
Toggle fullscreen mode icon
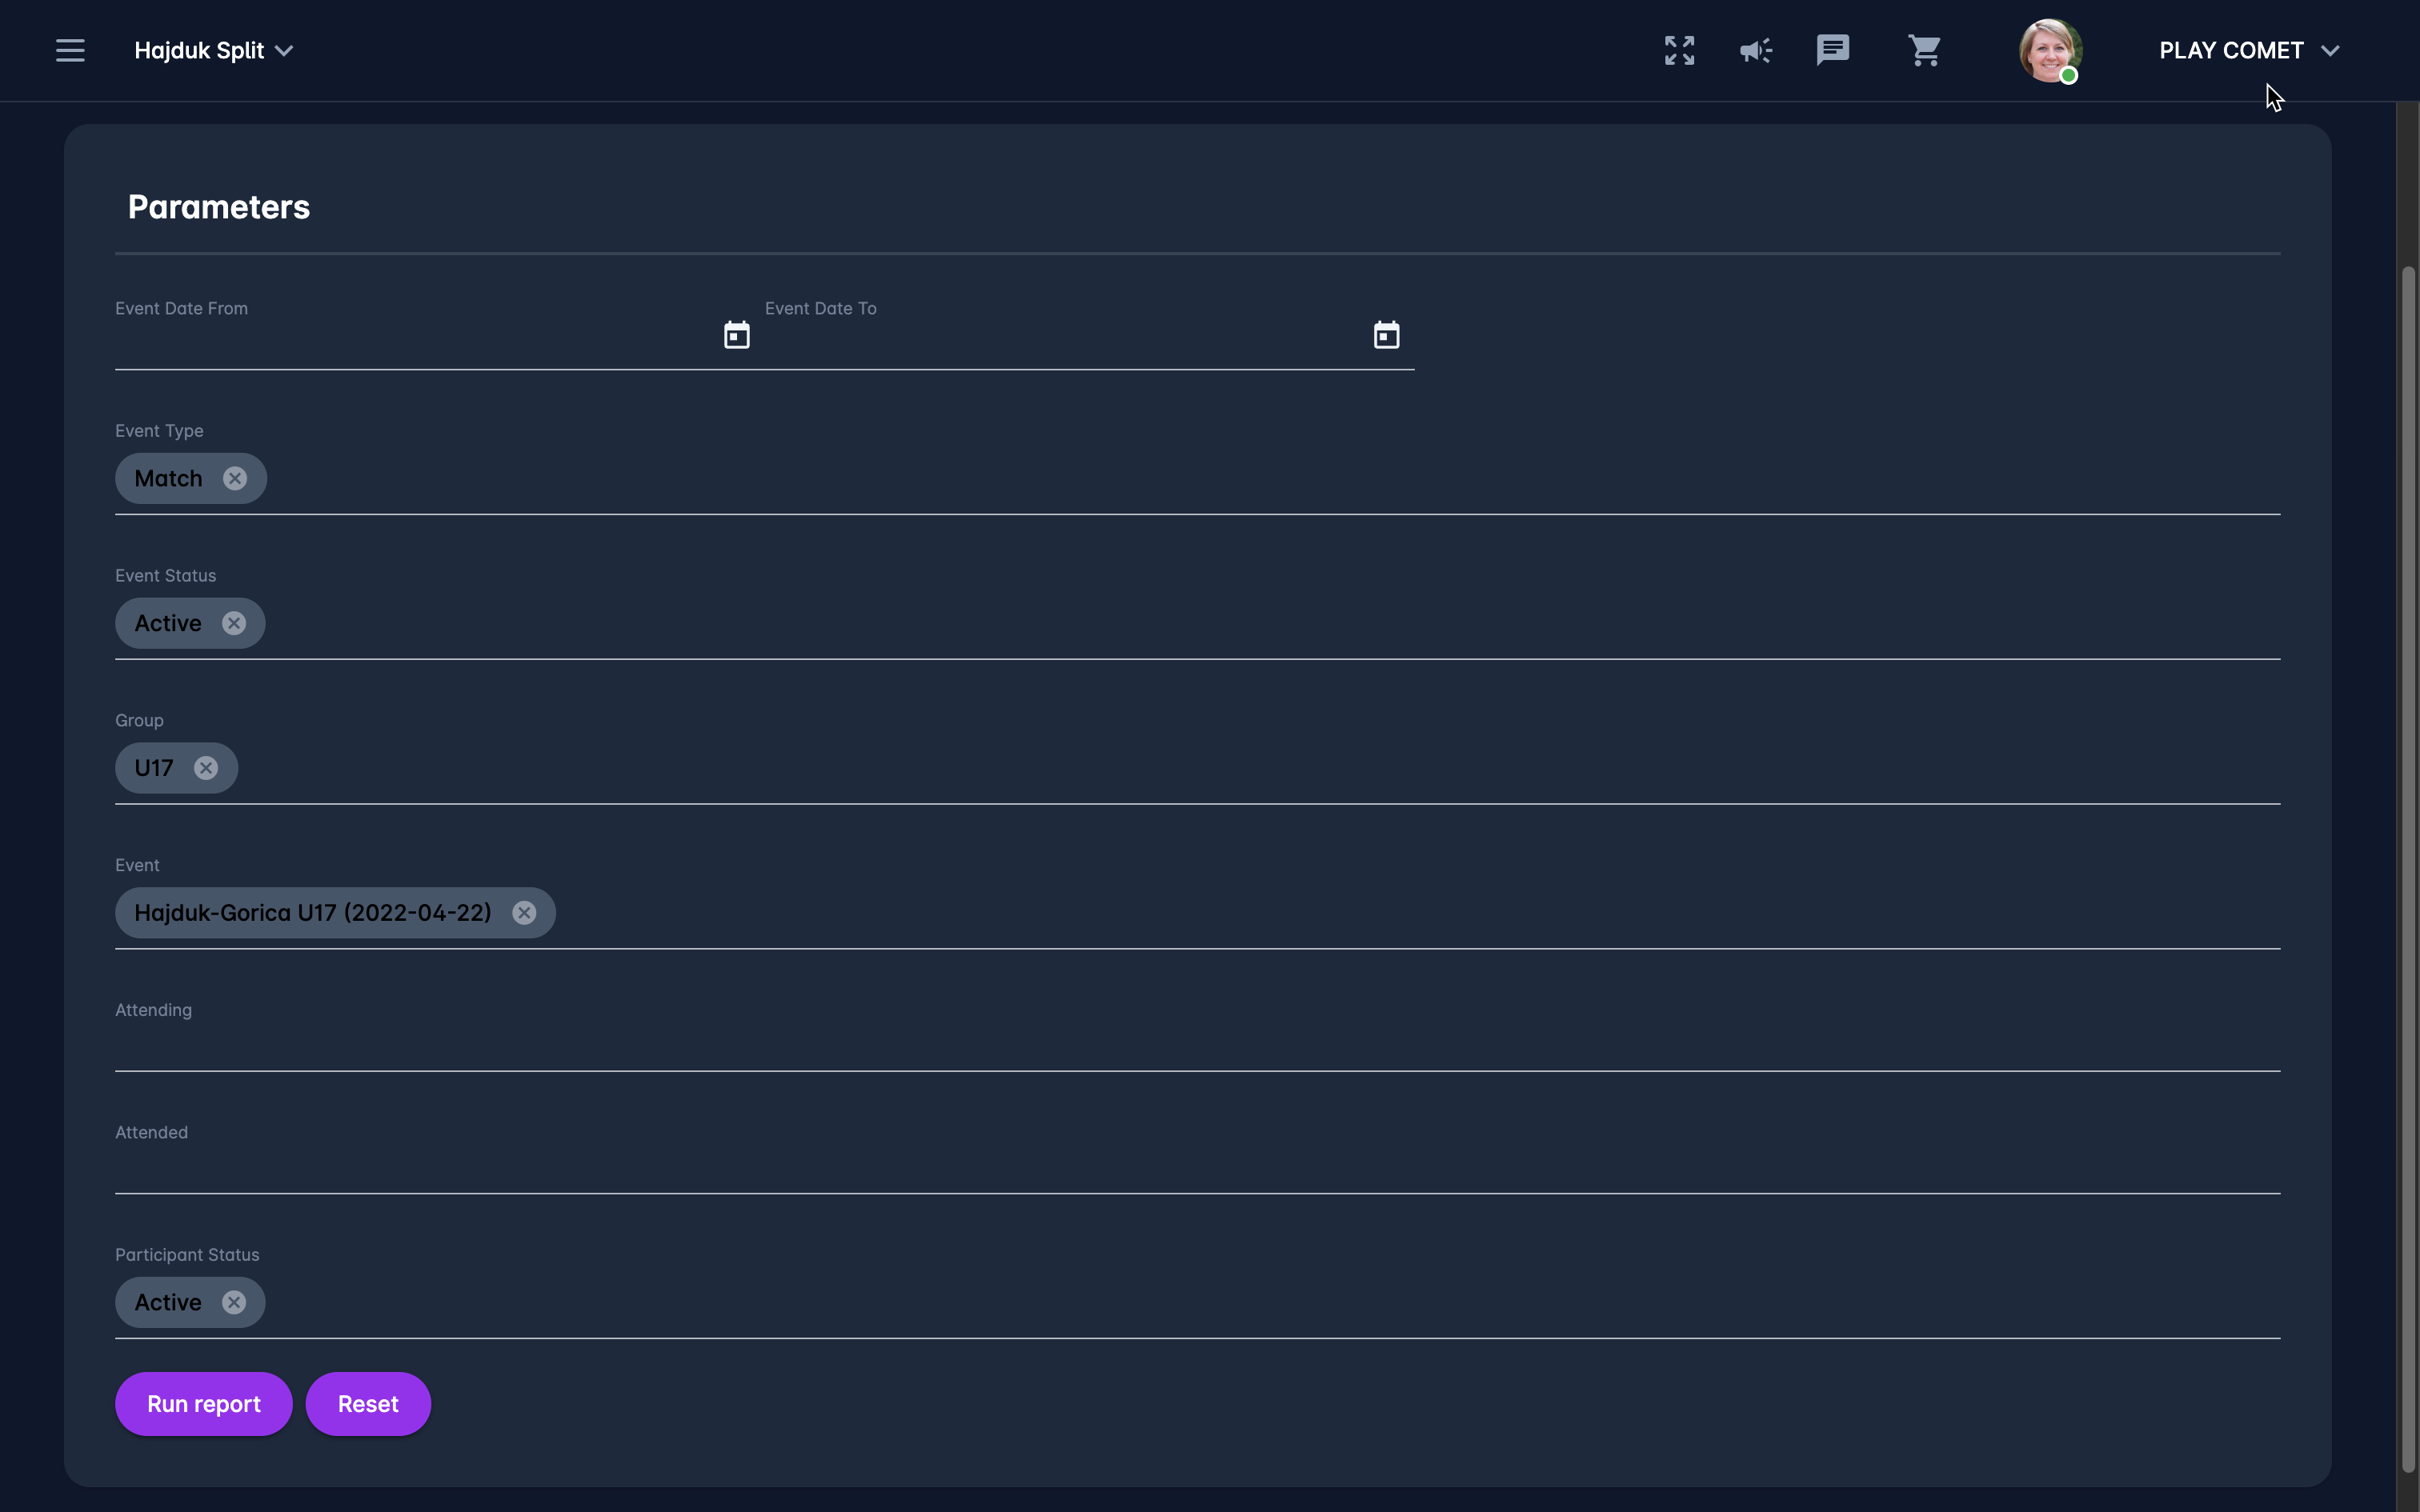(1679, 50)
